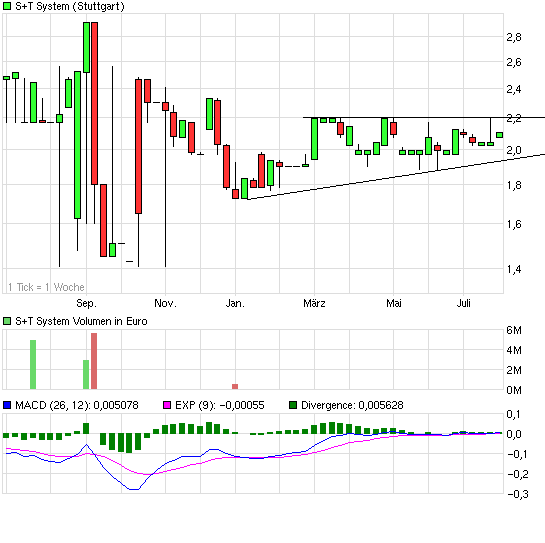This screenshot has height=543, width=545.
Task: Click the 2,4 price axis label
Action: [x=514, y=89]
